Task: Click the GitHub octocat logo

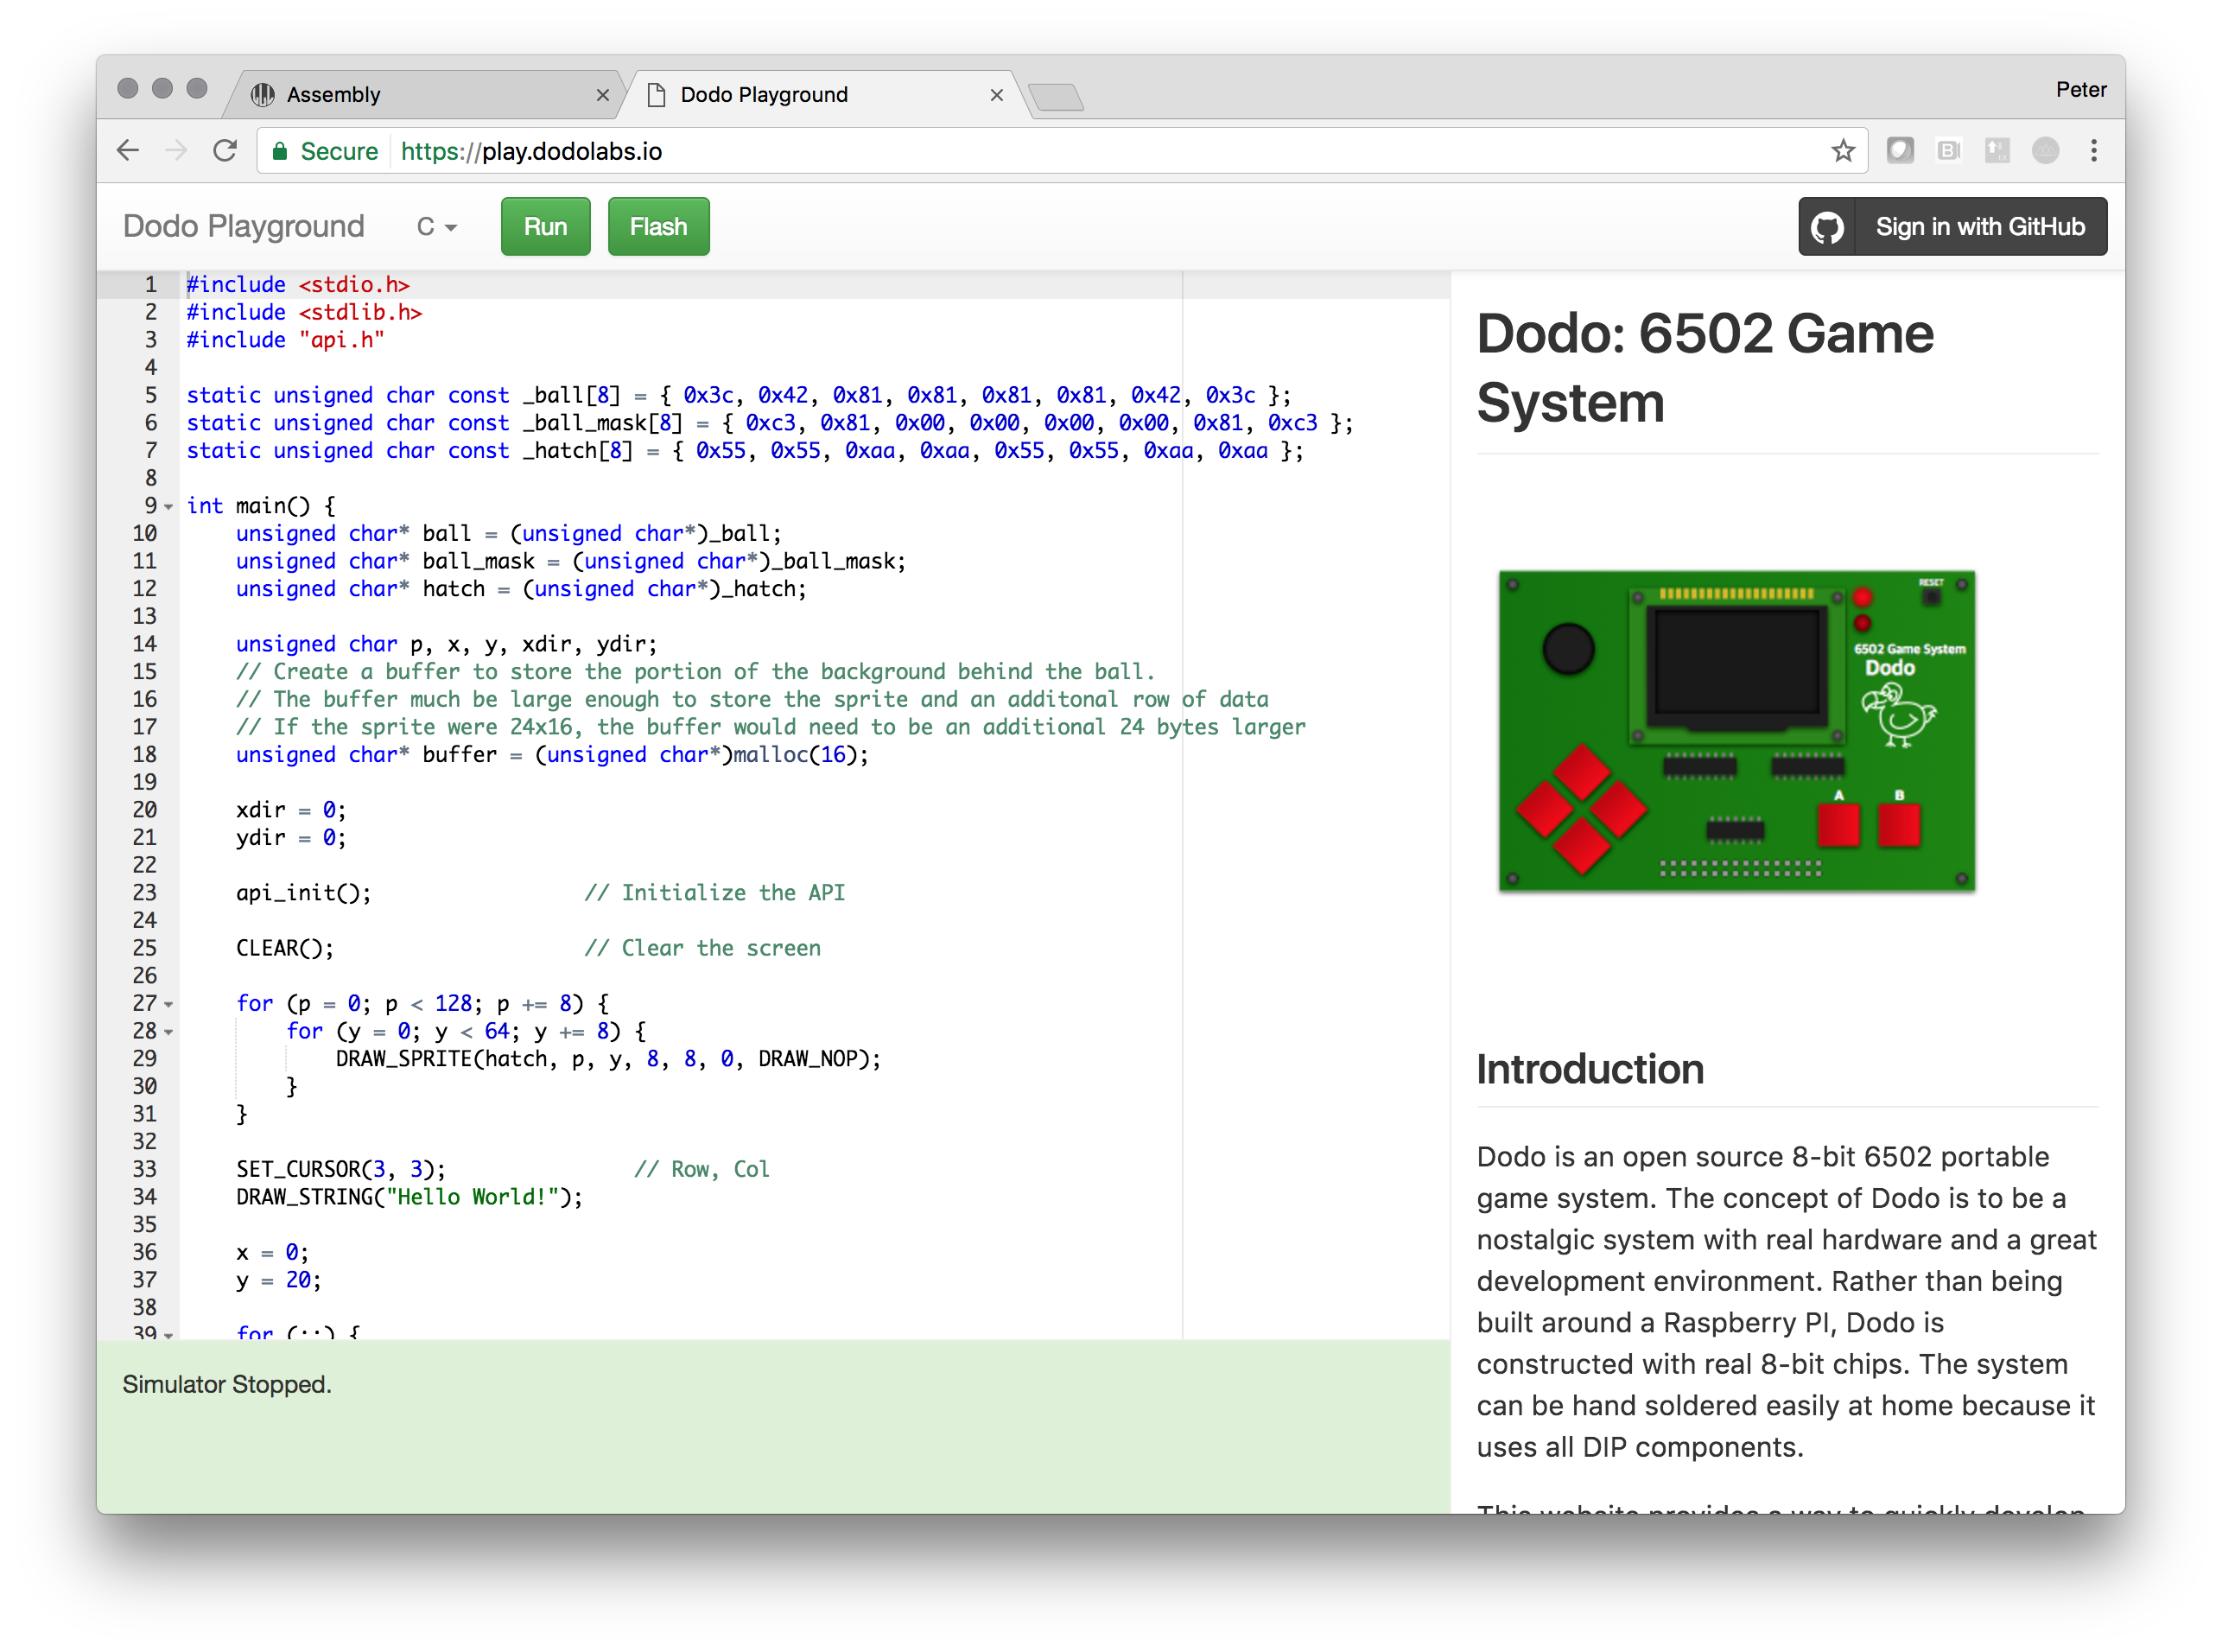Action: pos(1826,227)
